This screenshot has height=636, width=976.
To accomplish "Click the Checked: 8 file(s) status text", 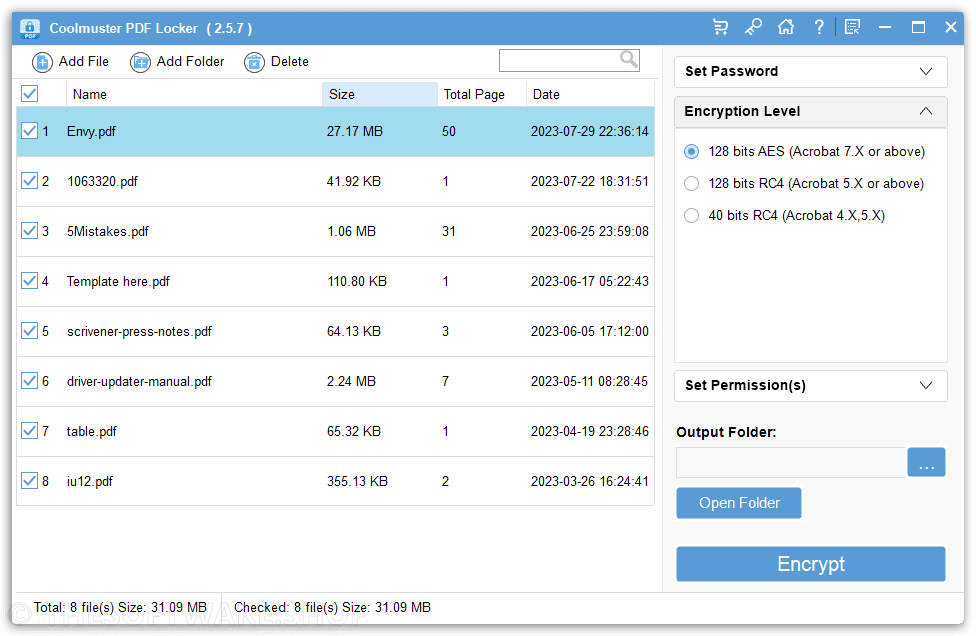I will (x=332, y=607).
